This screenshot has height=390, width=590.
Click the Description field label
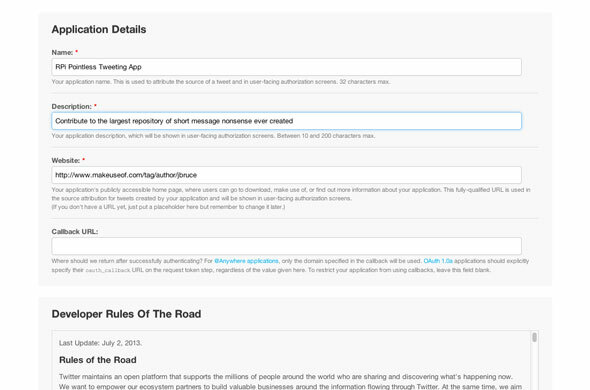[71, 107]
